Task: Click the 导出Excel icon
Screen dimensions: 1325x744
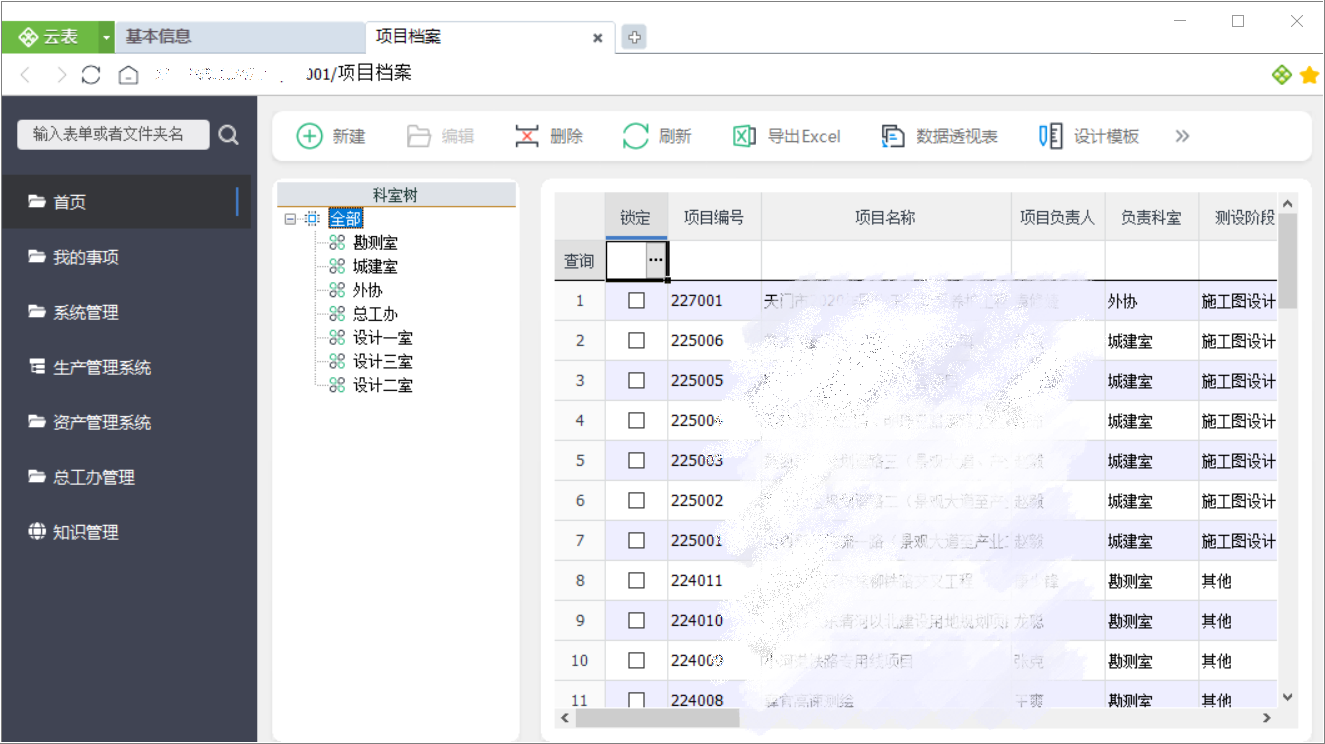Action: 744,136
